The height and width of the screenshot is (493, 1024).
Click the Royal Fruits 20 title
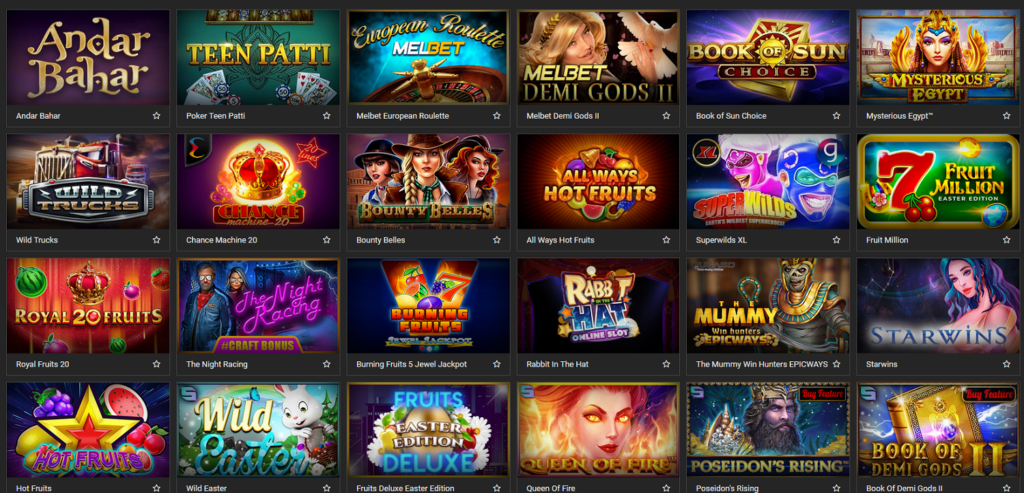[42, 364]
